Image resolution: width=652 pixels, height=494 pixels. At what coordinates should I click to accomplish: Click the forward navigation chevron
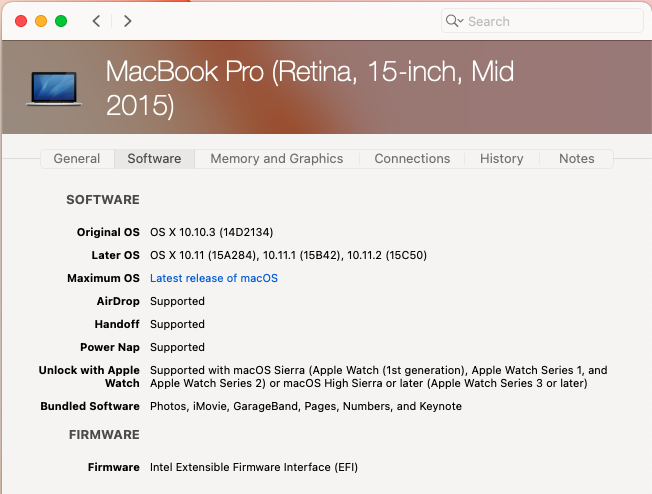[x=127, y=21]
